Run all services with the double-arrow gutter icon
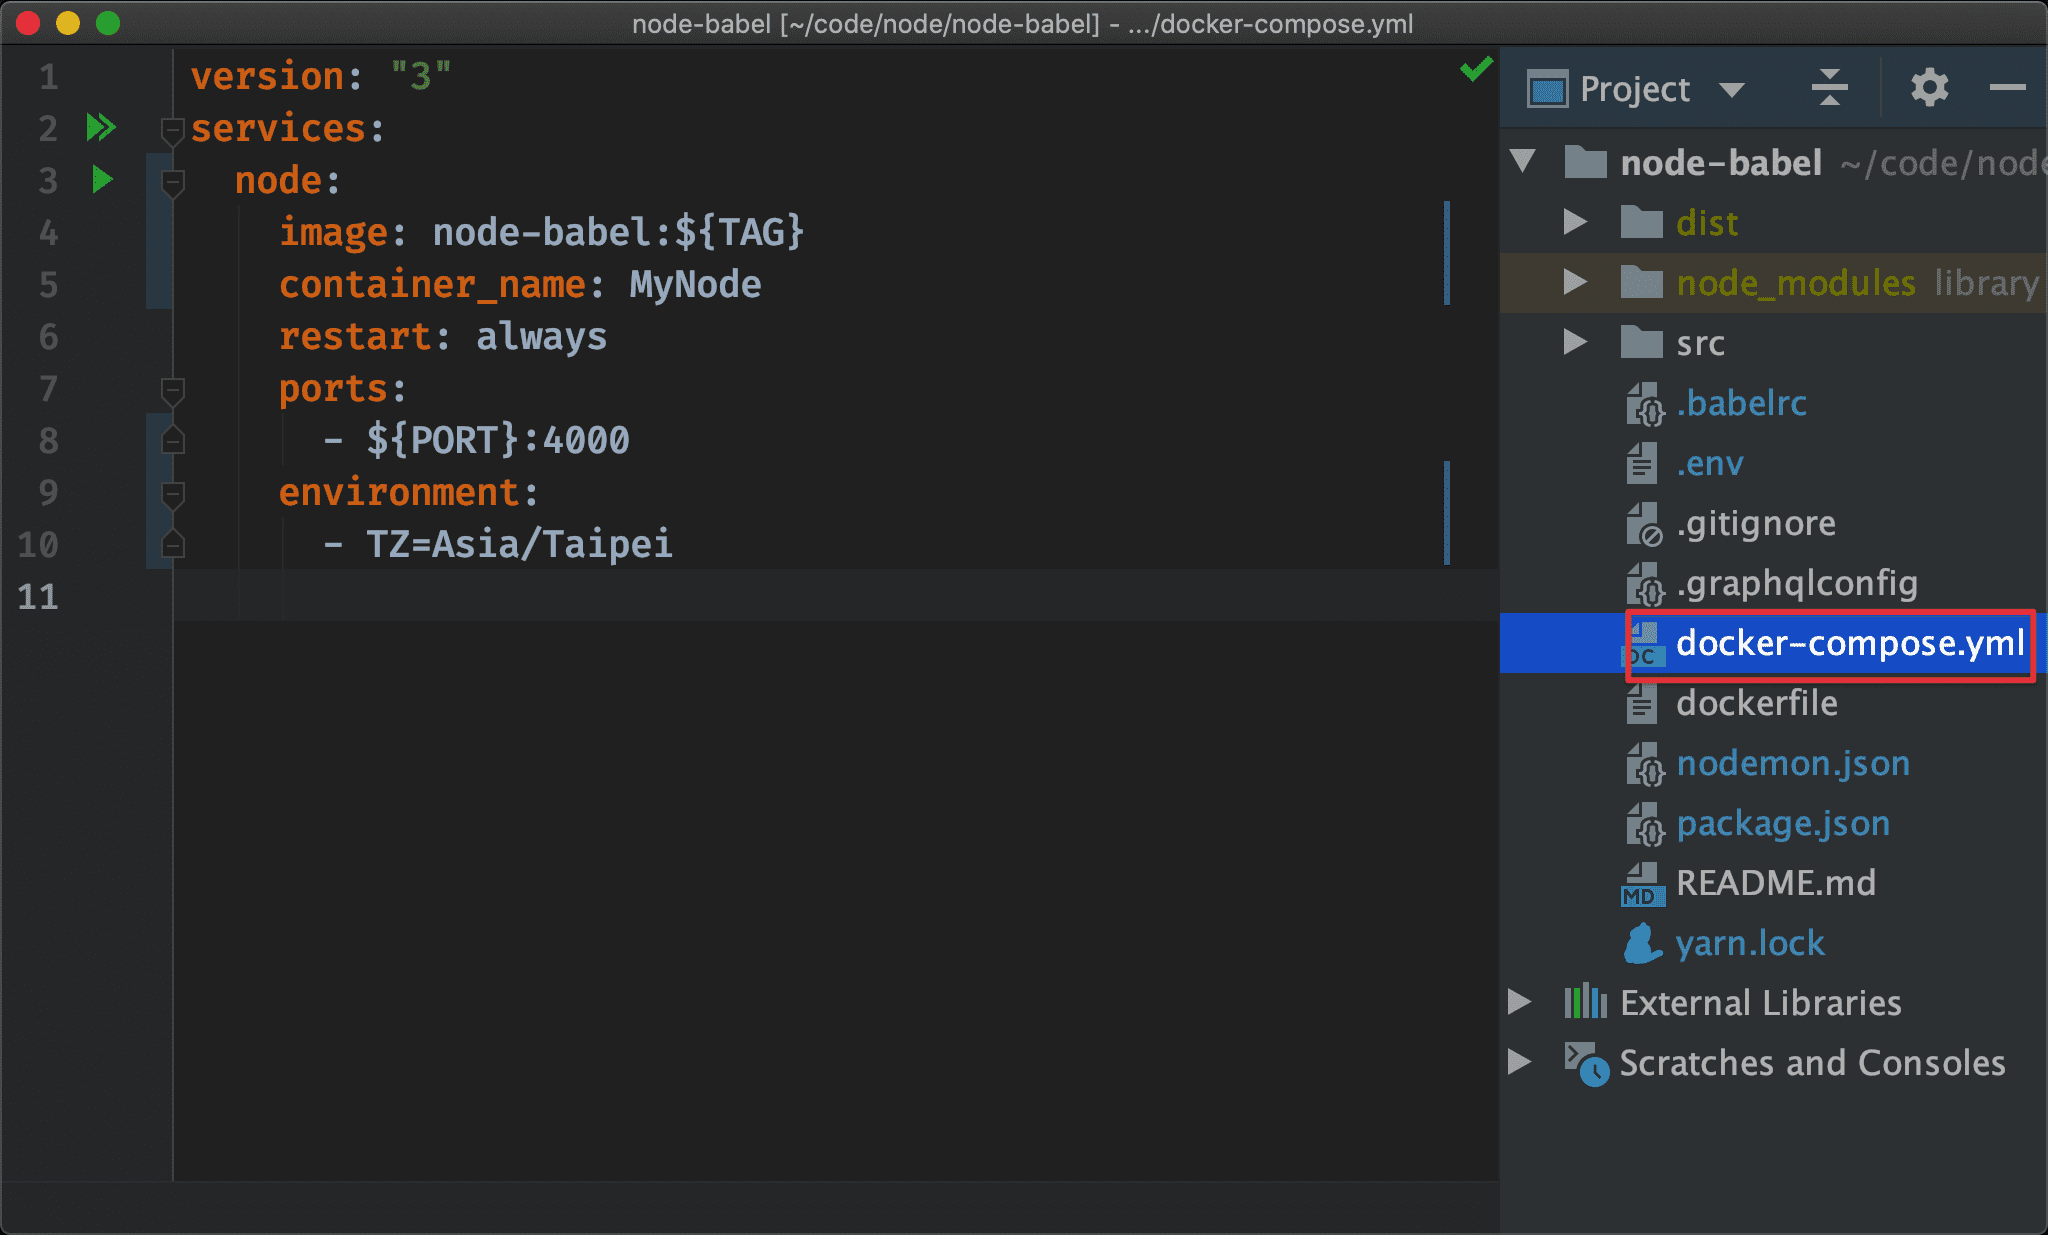Image resolution: width=2048 pixels, height=1235 pixels. (x=101, y=127)
